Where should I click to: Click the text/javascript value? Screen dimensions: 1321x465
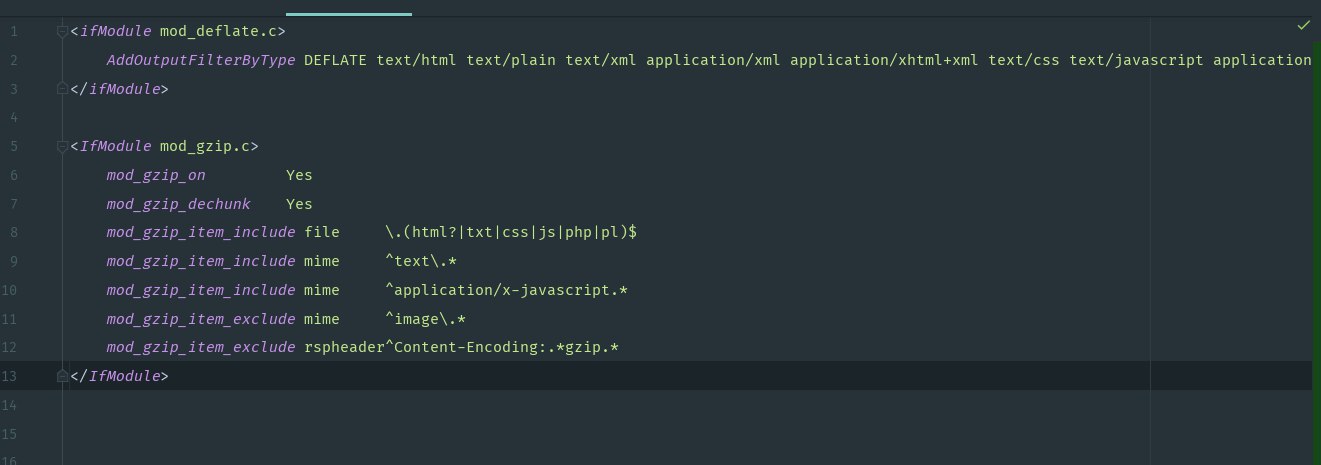pyautogui.click(x=1136, y=60)
